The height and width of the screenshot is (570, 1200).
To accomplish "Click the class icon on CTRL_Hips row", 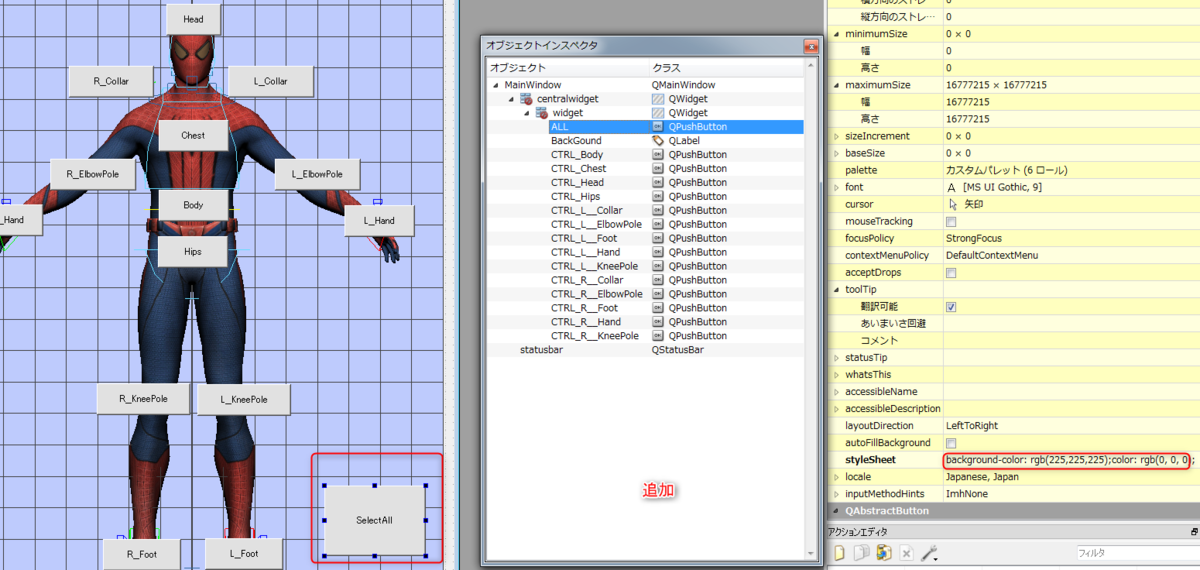I will pos(658,197).
